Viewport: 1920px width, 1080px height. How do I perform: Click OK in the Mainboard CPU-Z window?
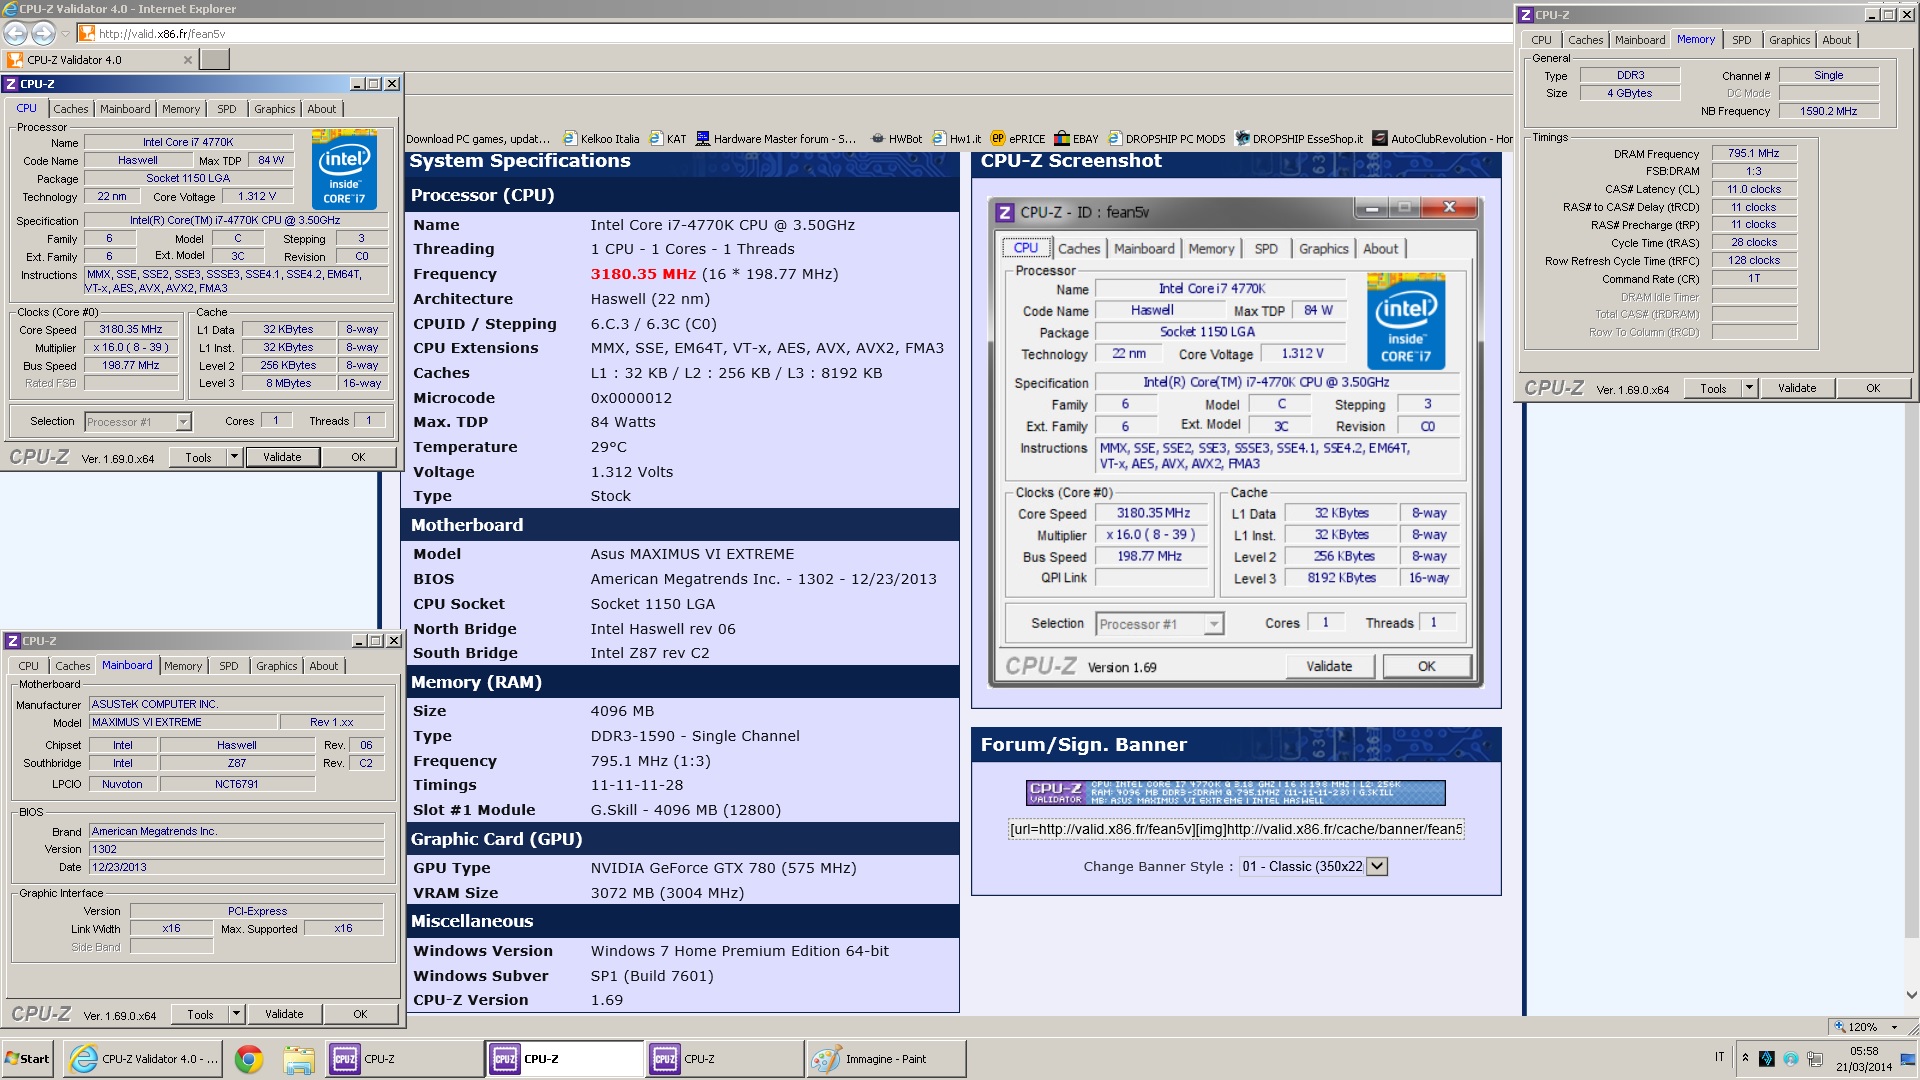(360, 1014)
